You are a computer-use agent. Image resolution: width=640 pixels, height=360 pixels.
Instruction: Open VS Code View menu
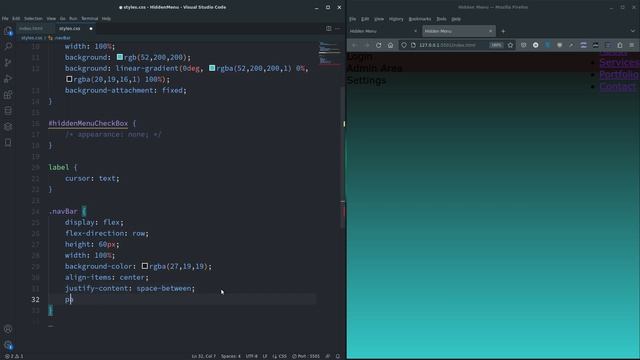click(x=51, y=18)
